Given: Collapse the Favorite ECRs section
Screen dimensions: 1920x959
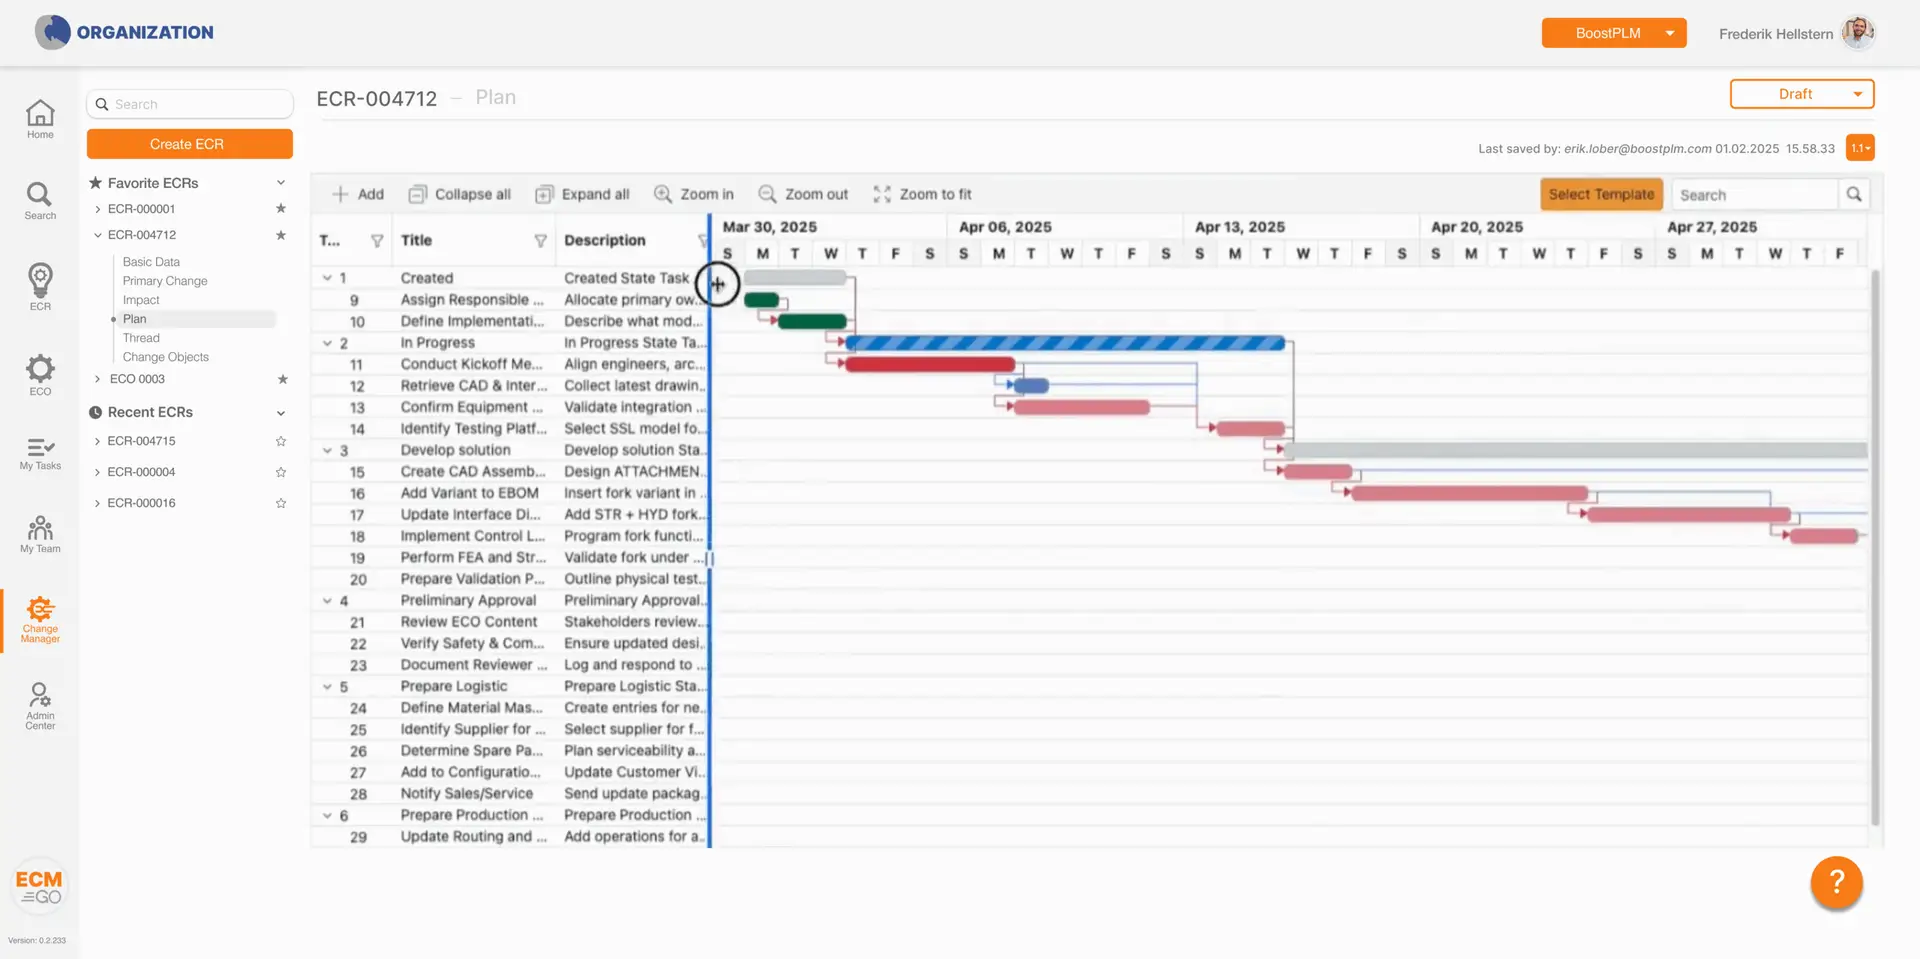Looking at the screenshot, I should click(x=281, y=183).
